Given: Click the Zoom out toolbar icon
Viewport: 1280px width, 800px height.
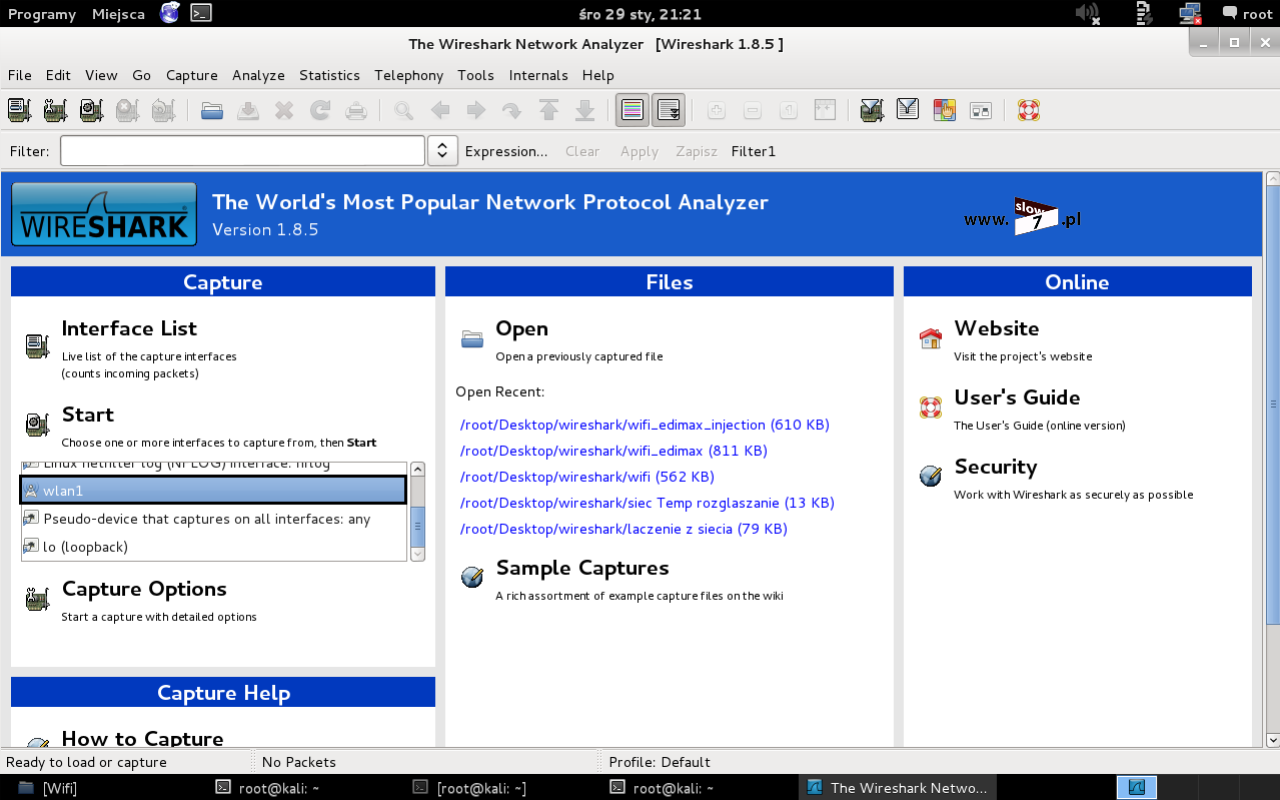Looking at the screenshot, I should point(753,110).
